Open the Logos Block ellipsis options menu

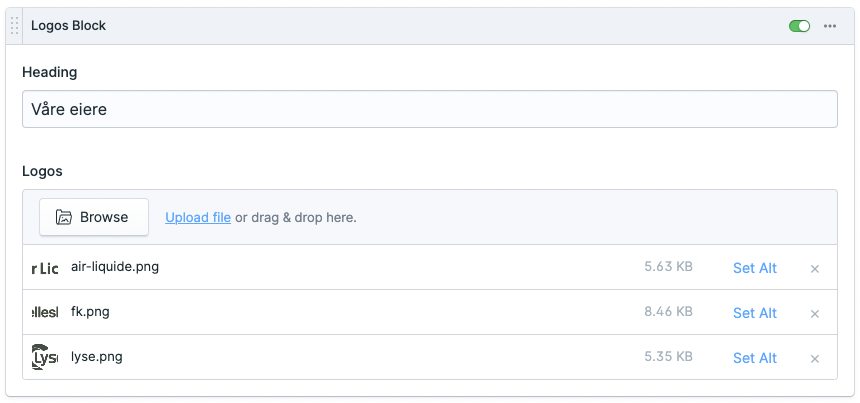(830, 26)
